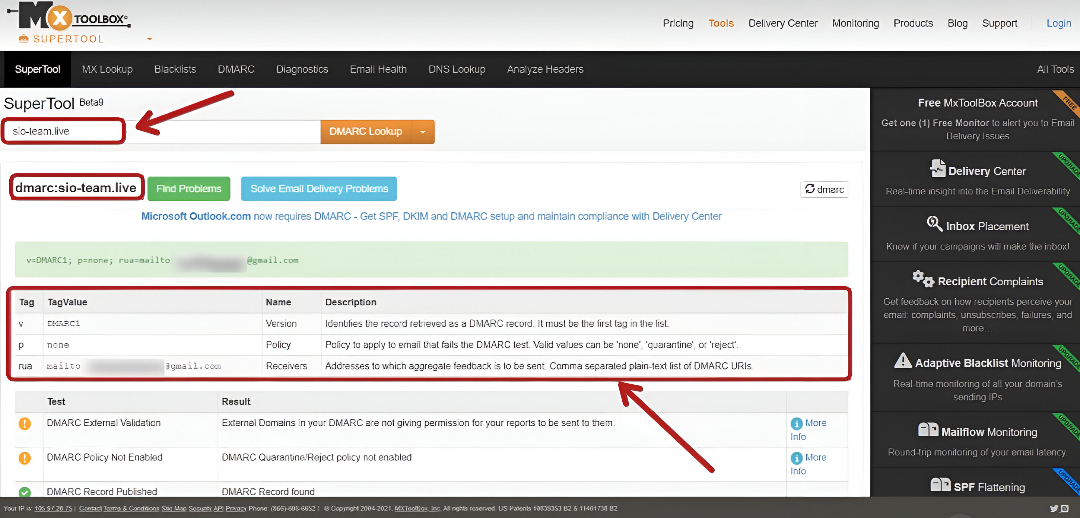Open Monitoring in top navigation
1080x518 pixels.
coord(855,23)
